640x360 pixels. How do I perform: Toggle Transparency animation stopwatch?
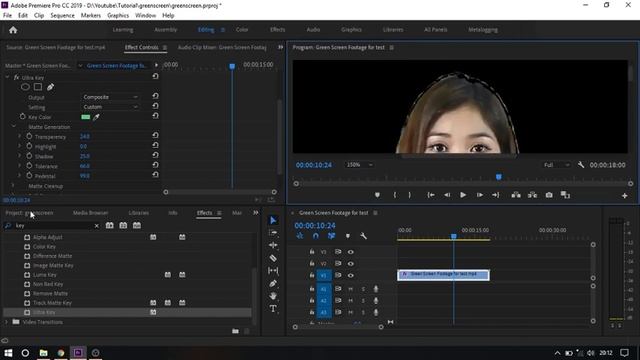point(29,136)
